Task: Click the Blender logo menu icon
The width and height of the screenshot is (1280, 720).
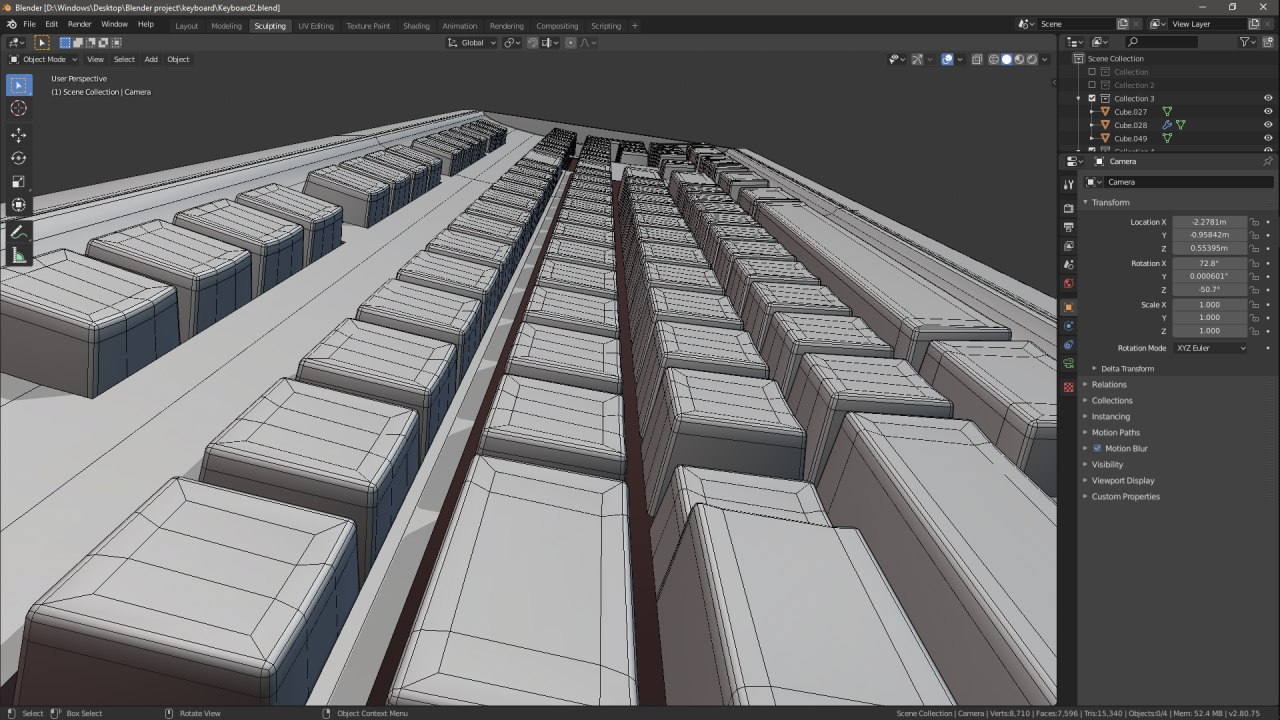Action: (12, 24)
